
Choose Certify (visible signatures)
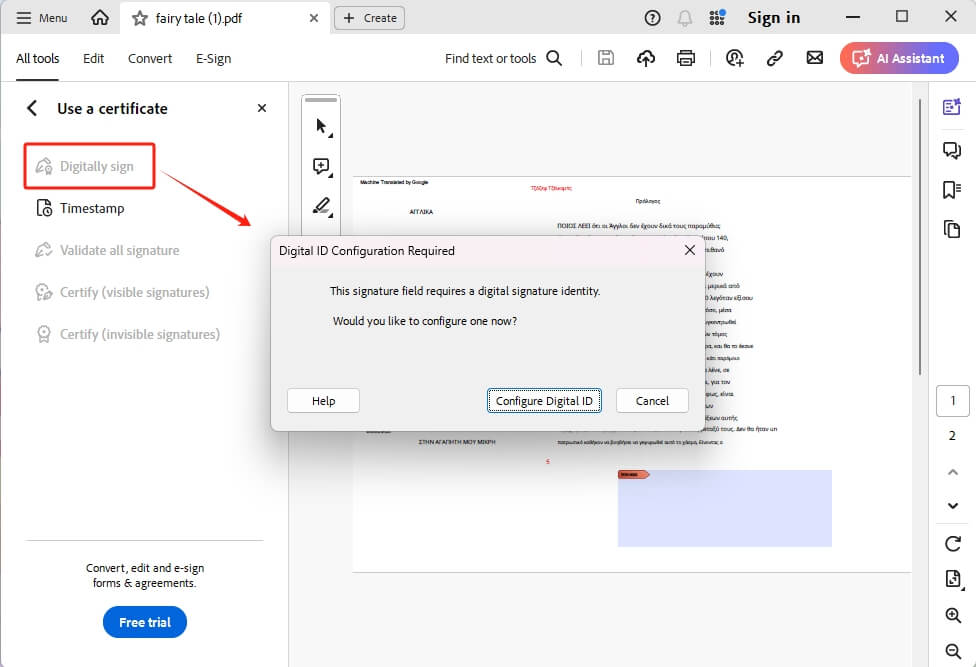123,292
